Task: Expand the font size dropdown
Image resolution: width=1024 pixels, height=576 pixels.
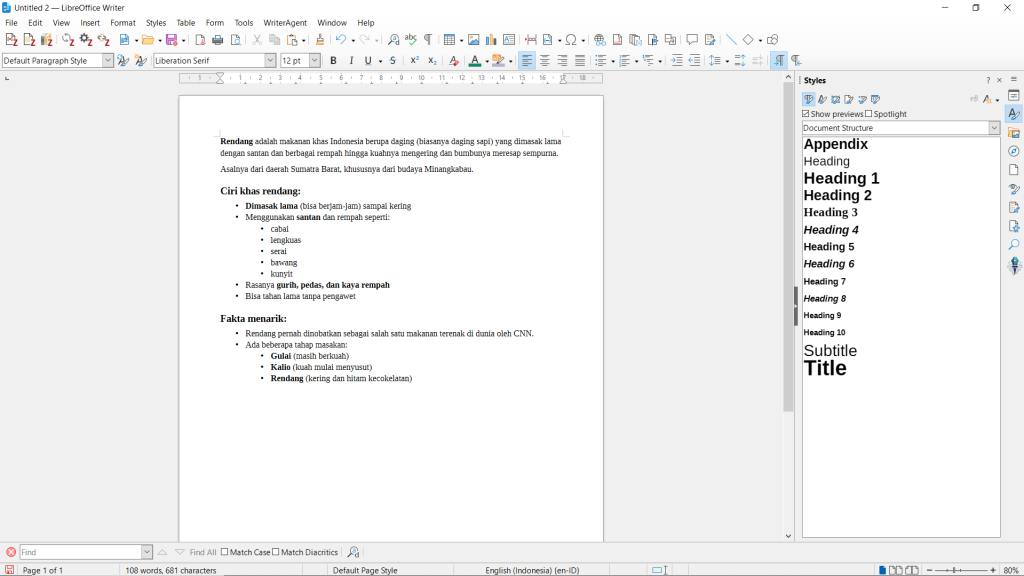Action: (x=315, y=61)
